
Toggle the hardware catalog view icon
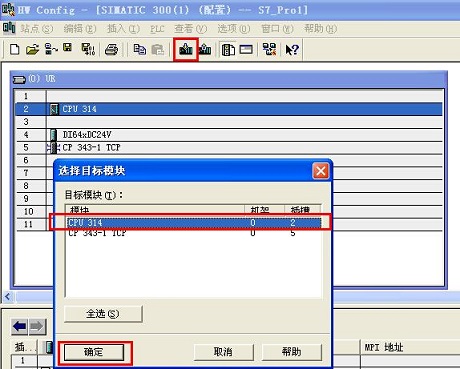point(228,50)
